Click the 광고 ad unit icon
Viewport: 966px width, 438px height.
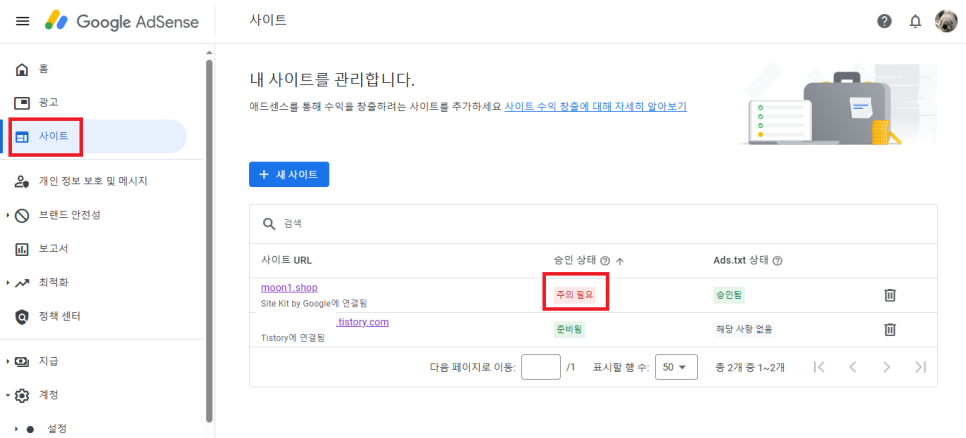(22, 102)
